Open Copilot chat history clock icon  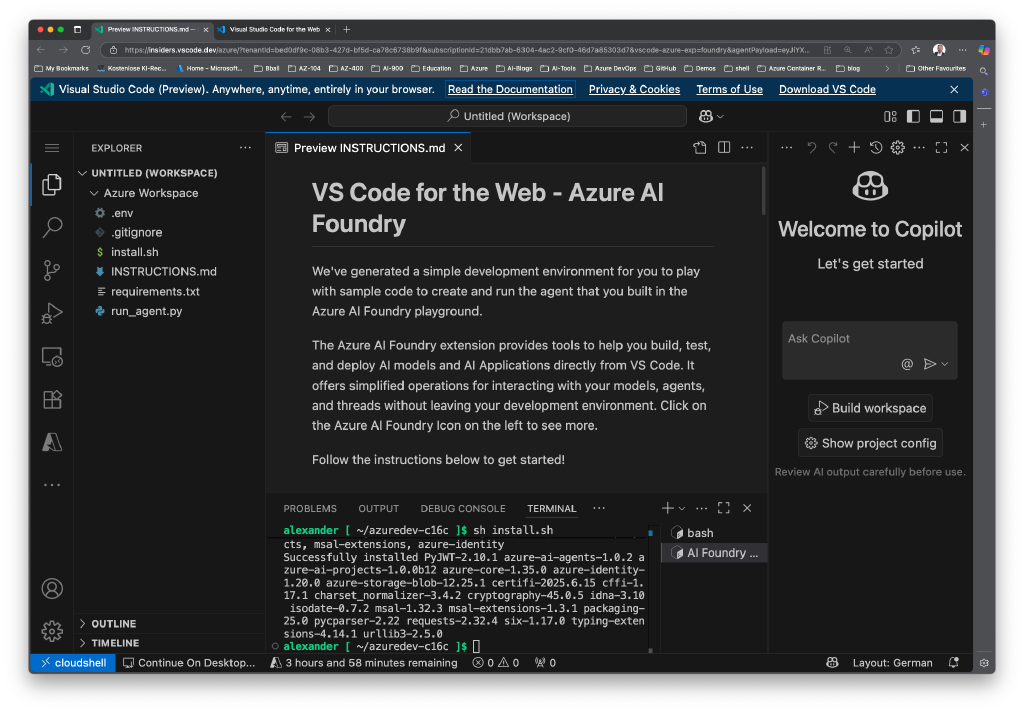pyautogui.click(x=876, y=147)
